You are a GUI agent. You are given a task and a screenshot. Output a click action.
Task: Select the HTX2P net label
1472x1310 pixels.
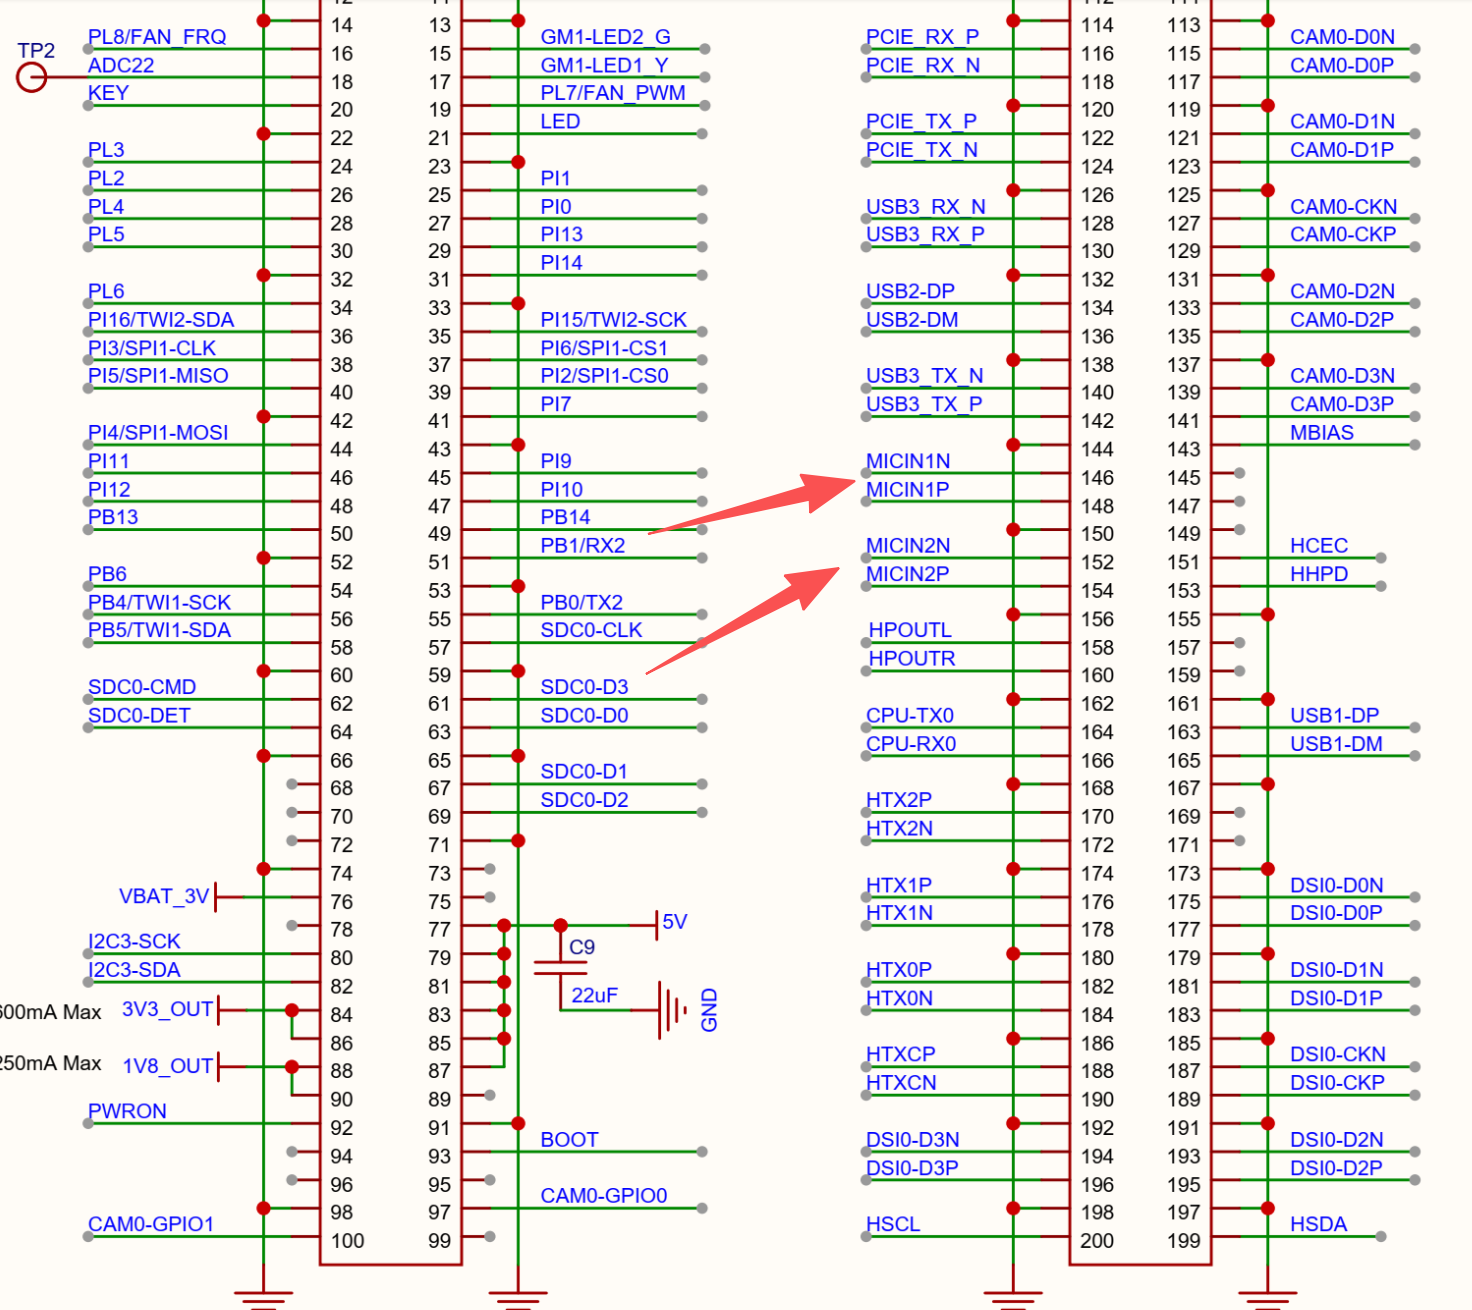coord(899,800)
